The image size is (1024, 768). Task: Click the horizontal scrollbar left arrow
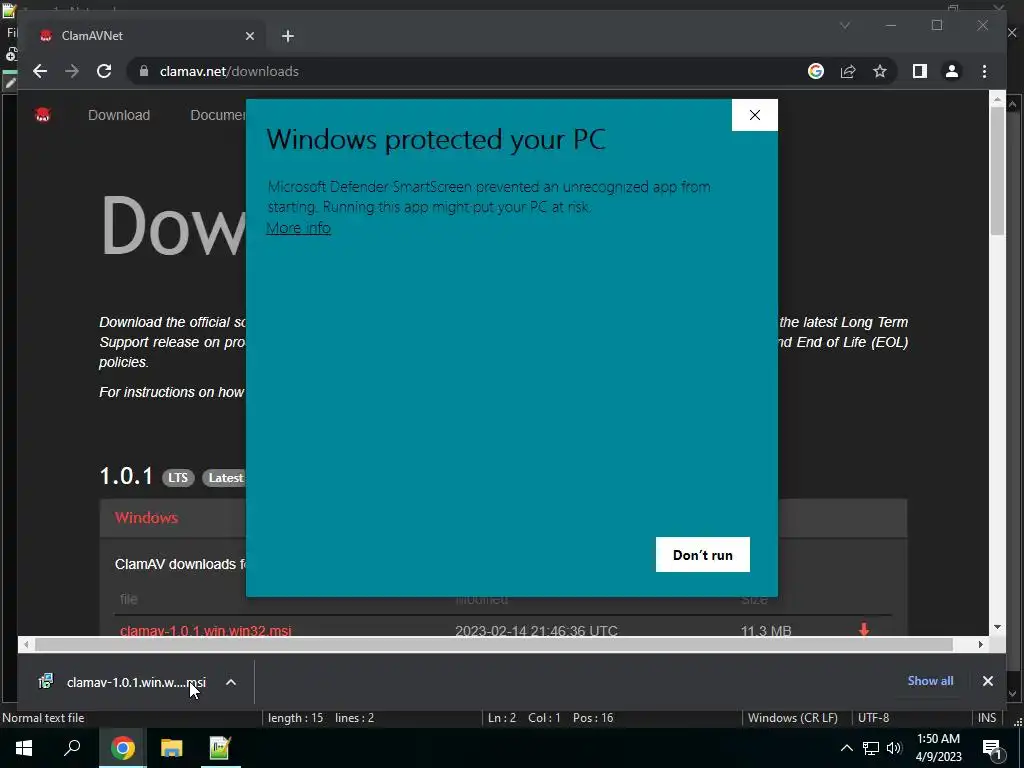click(25, 645)
